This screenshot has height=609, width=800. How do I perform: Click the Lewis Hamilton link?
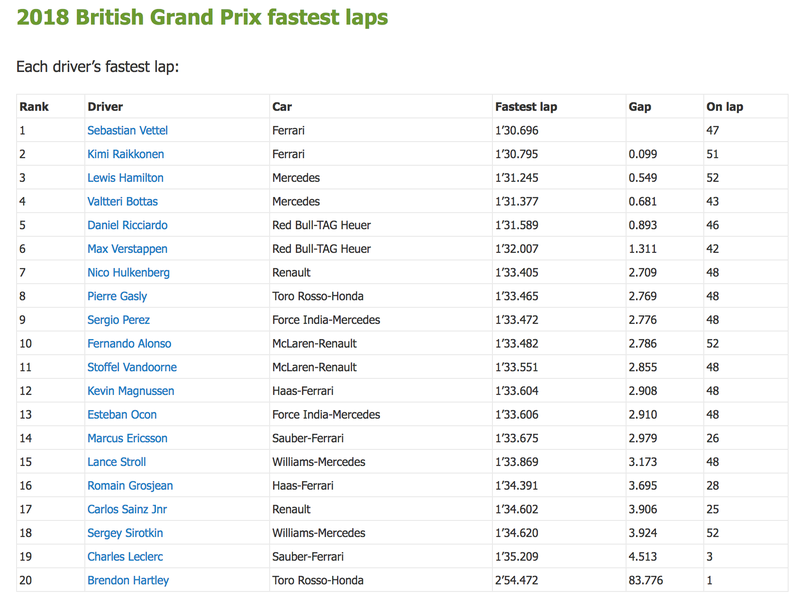126,178
